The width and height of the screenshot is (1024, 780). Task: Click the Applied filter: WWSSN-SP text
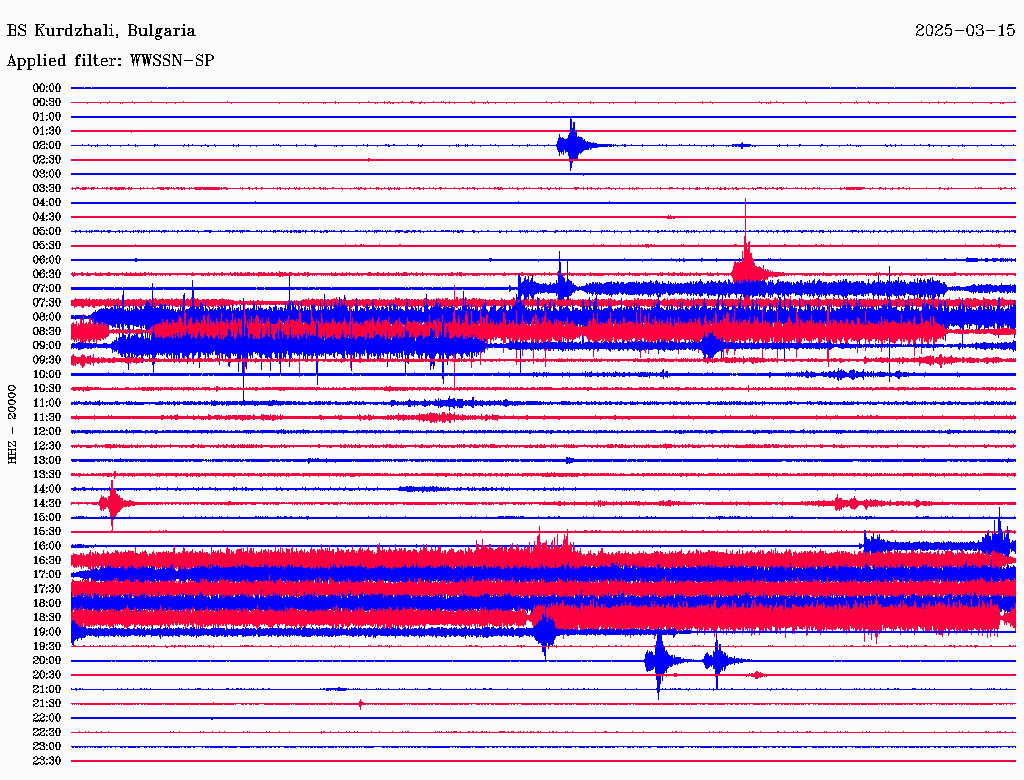110,61
